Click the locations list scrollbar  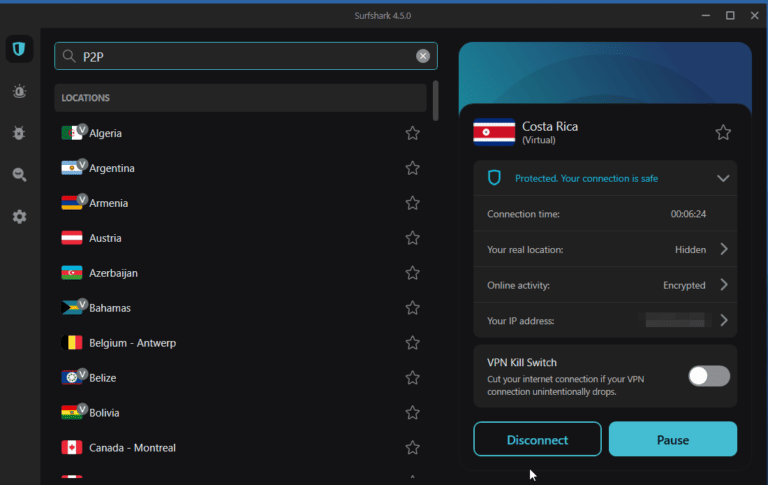[x=435, y=101]
